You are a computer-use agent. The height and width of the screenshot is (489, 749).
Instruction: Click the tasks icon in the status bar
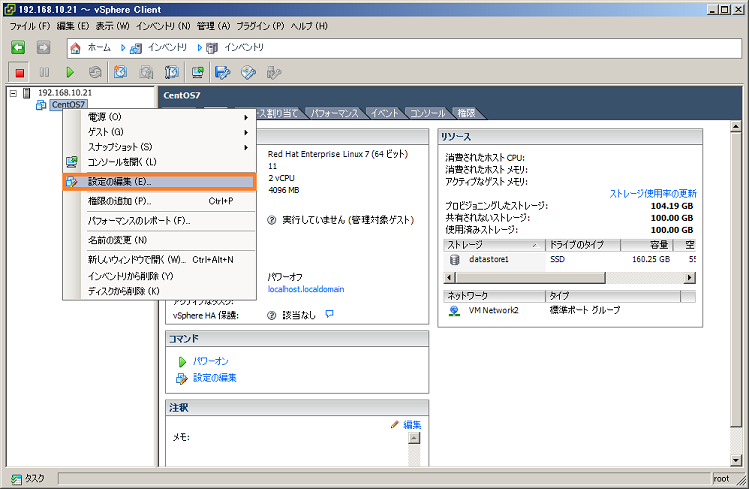coord(17,478)
